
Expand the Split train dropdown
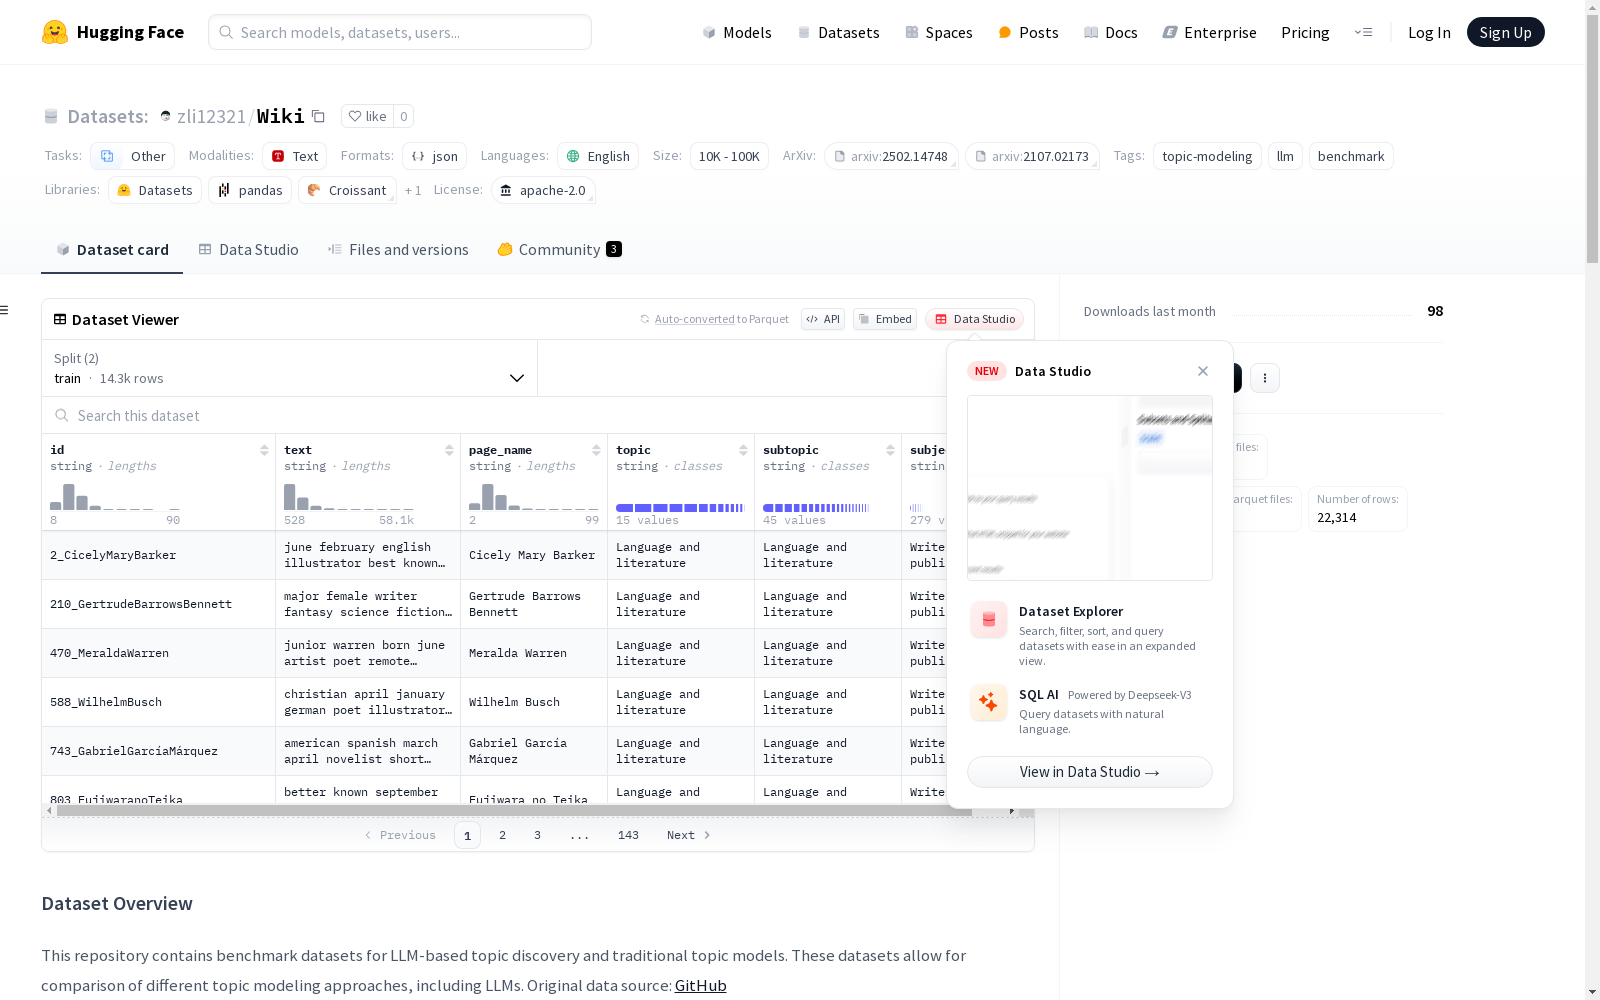(x=290, y=368)
